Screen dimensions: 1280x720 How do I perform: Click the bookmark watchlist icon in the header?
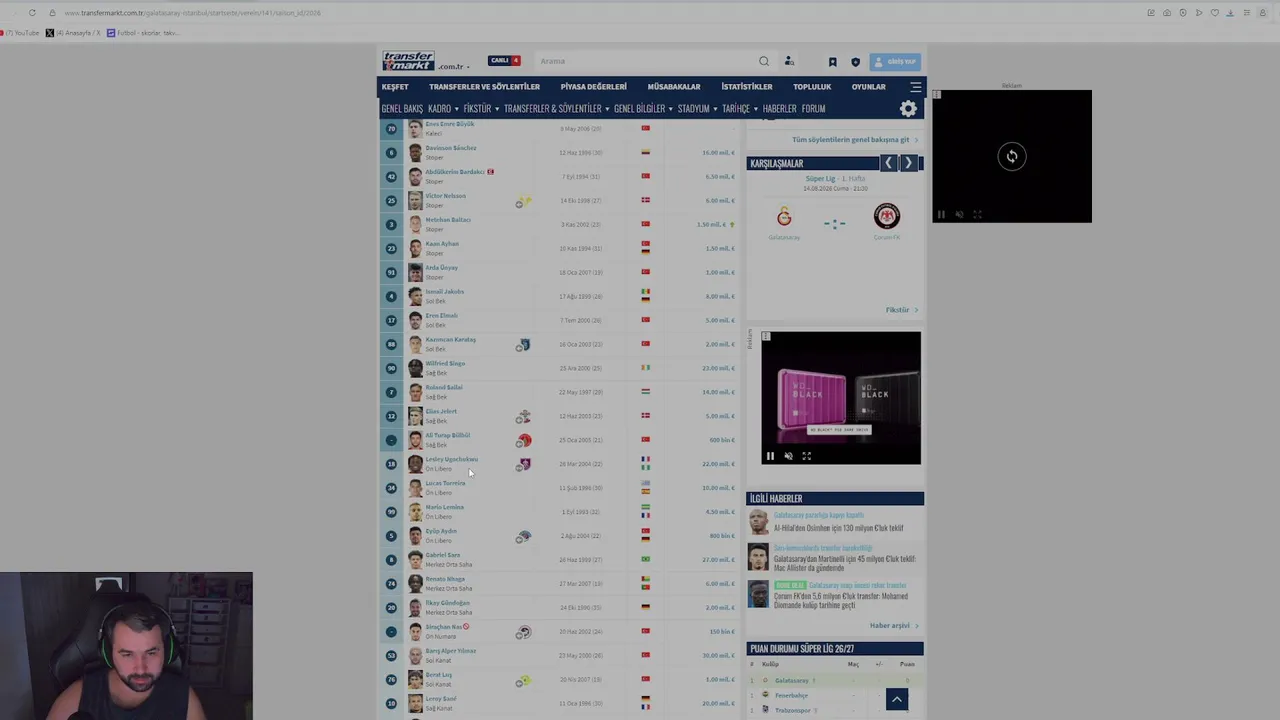832,62
